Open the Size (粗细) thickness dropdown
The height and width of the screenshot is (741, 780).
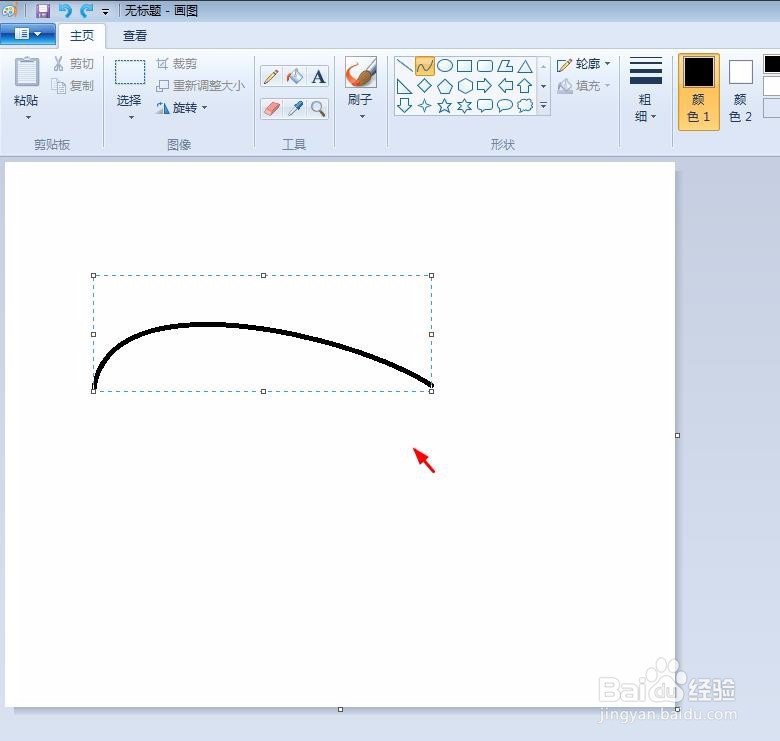click(x=646, y=91)
